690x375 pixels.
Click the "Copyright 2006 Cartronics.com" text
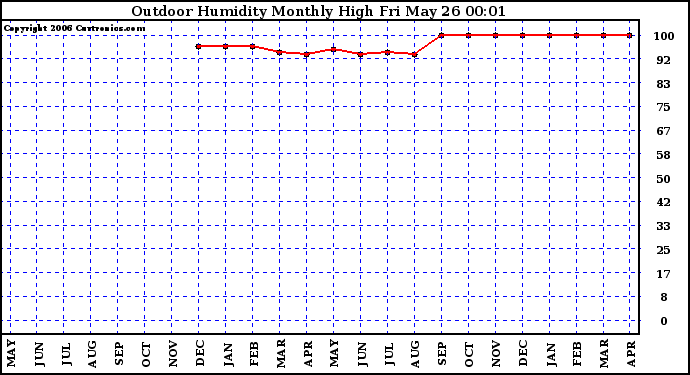coord(74,29)
